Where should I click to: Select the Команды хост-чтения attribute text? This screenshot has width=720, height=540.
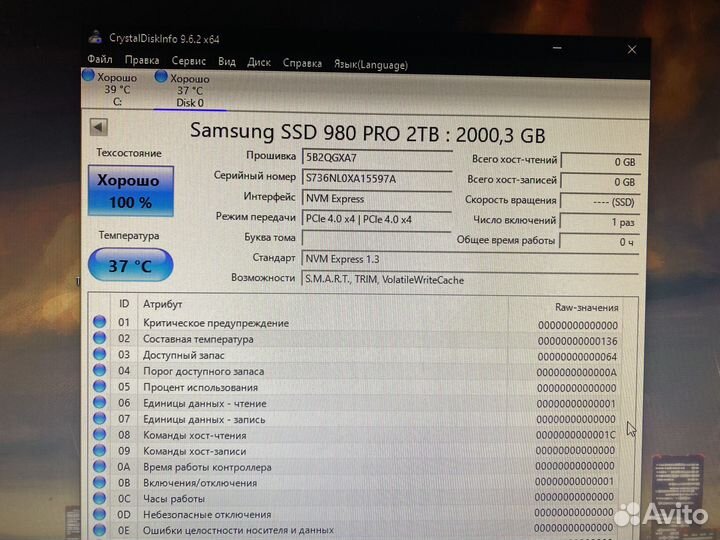click(x=195, y=435)
